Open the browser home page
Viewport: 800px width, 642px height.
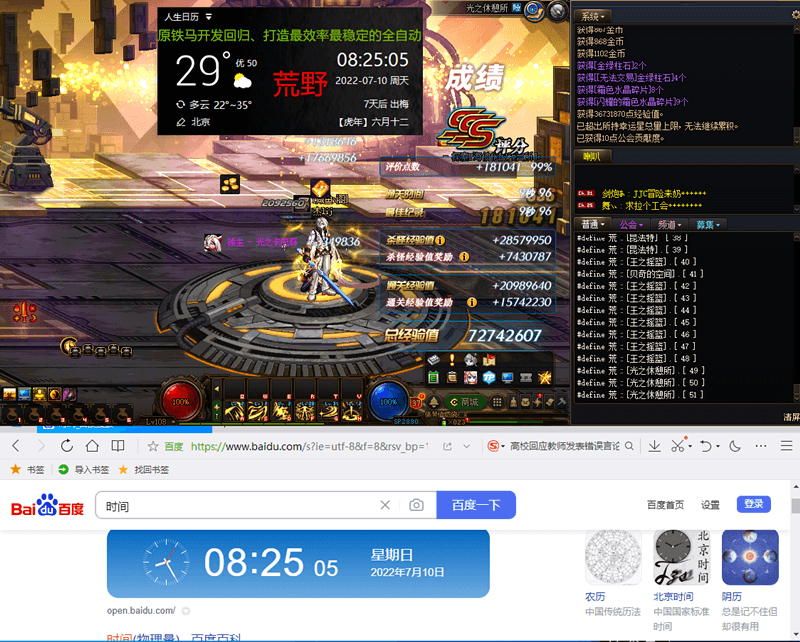tap(92, 446)
